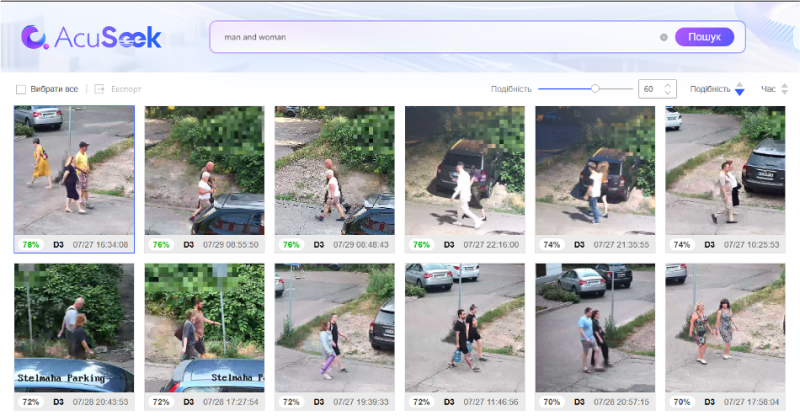
Task: Select the 76% thumbnail from 07/27 22:16:00
Action: (x=464, y=171)
